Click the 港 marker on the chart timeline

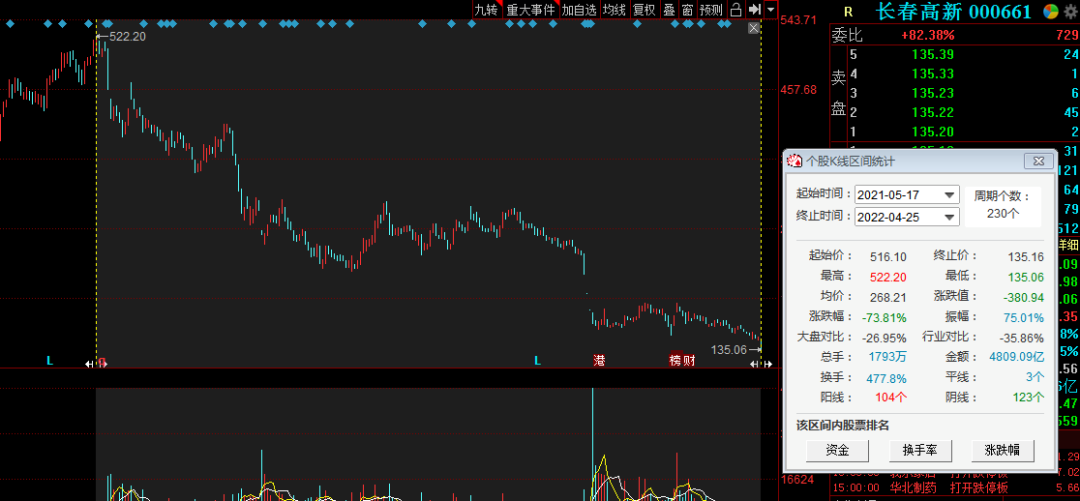(599, 359)
